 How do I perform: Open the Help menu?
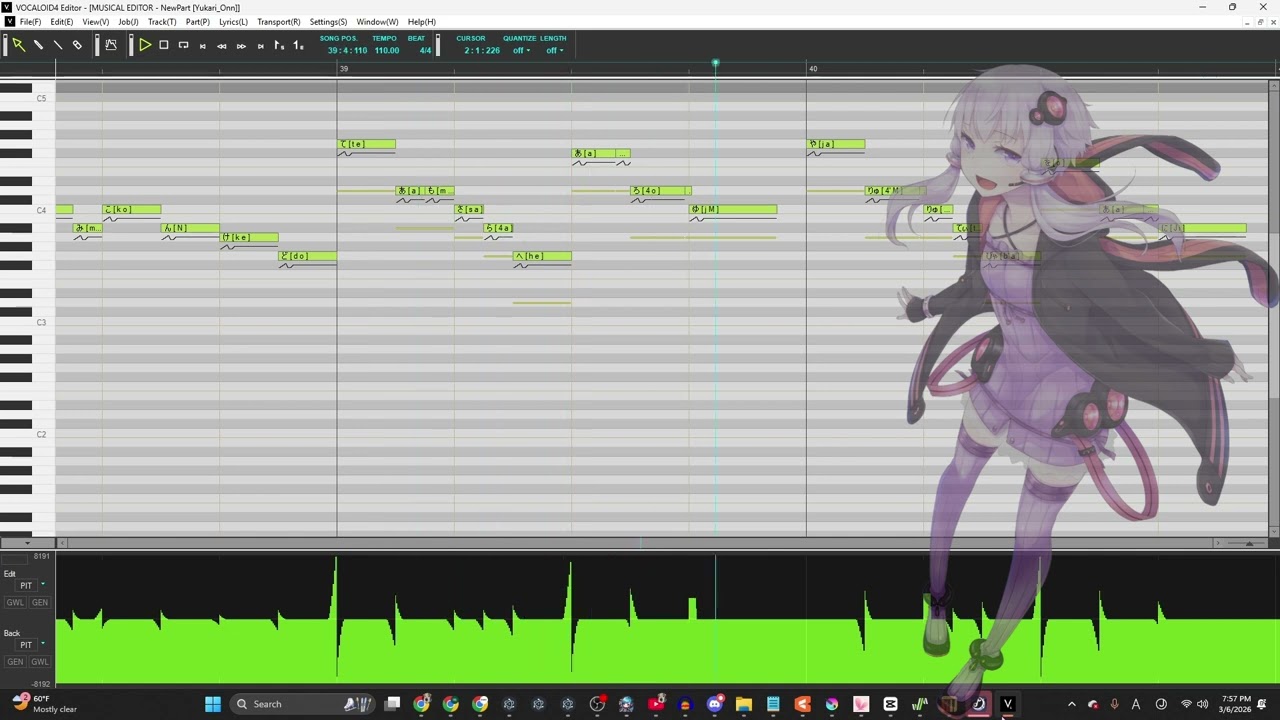pyautogui.click(x=421, y=22)
